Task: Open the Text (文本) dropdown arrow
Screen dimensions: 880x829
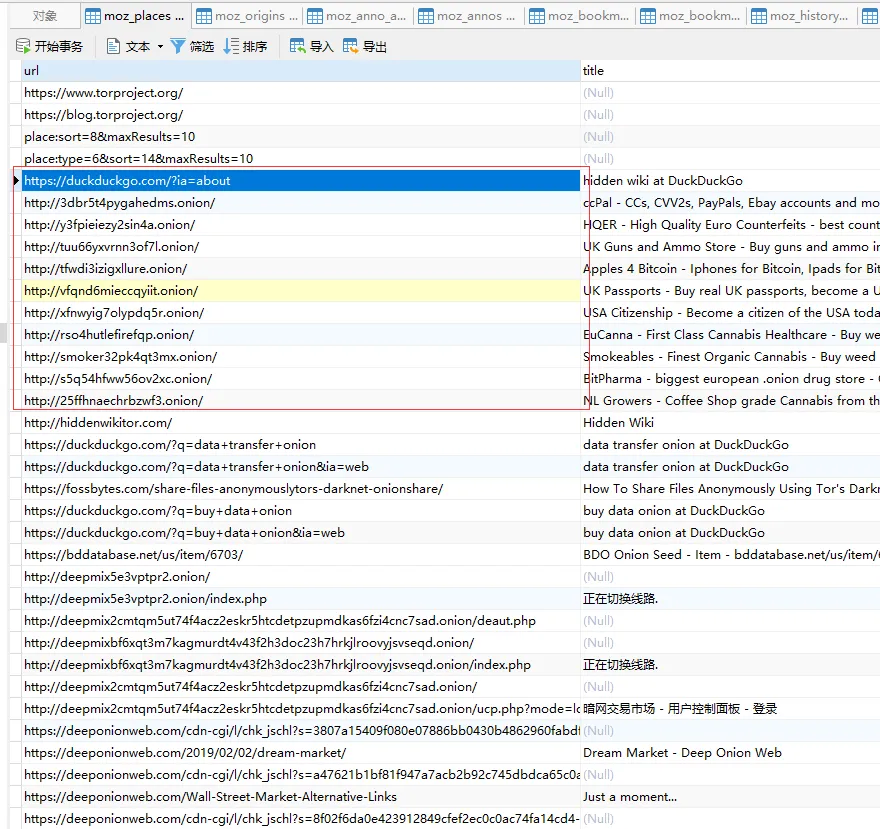Action: [x=161, y=47]
